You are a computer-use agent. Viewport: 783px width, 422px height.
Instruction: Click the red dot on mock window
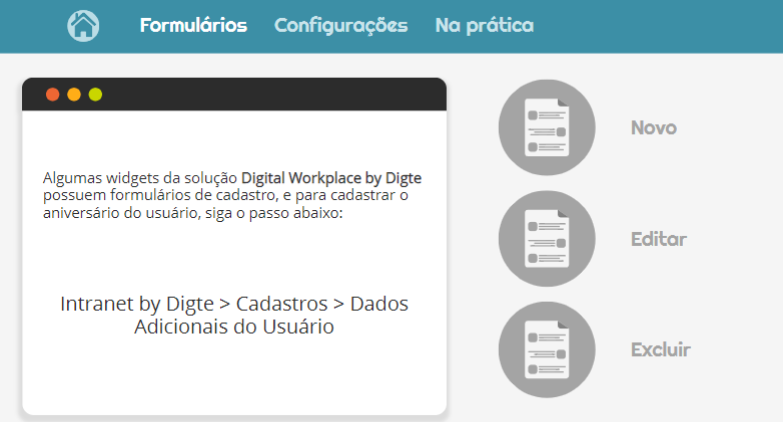(x=52, y=94)
